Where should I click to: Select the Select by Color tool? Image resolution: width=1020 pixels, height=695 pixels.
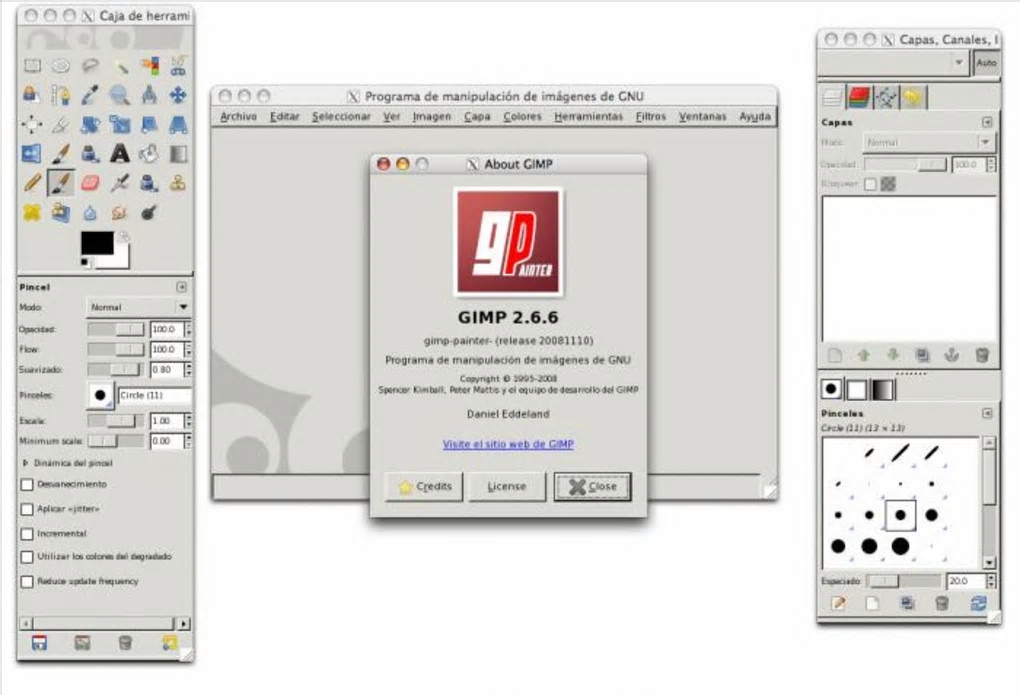coord(149,66)
